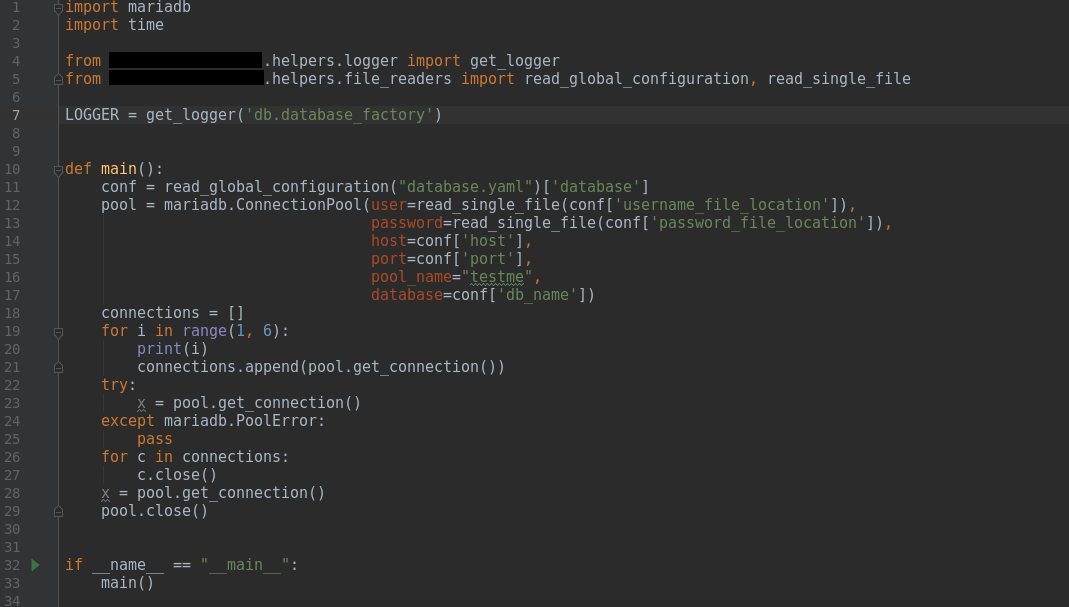Click line number 7 in the gutter
This screenshot has height=607, width=1069.
16,115
